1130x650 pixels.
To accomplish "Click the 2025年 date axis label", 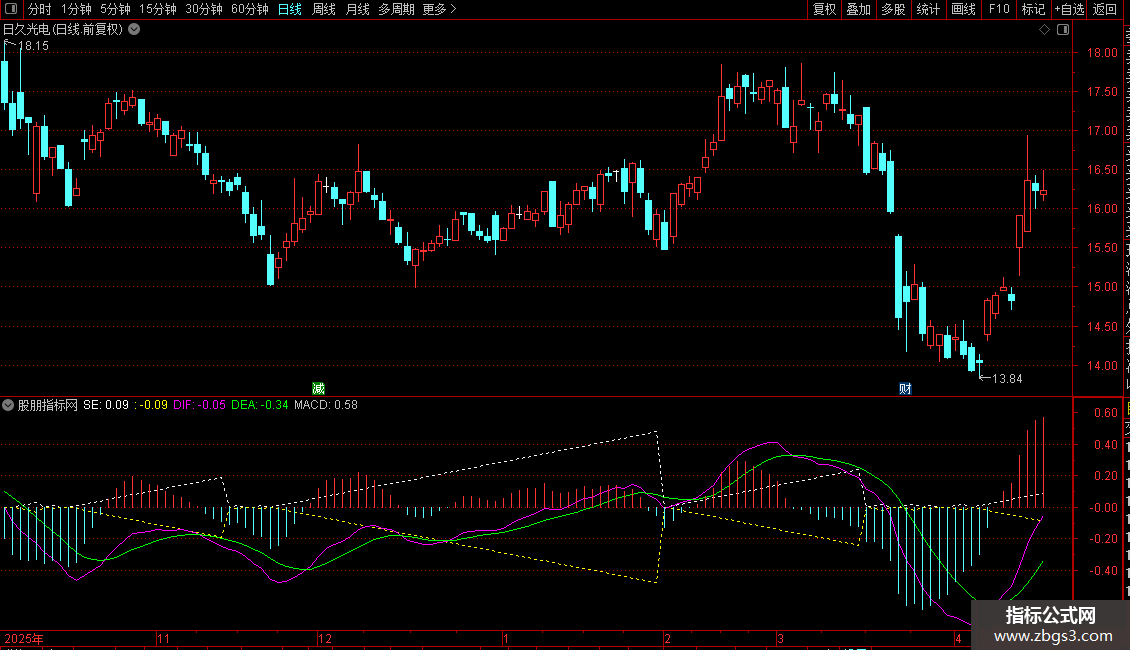I will pos(24,638).
